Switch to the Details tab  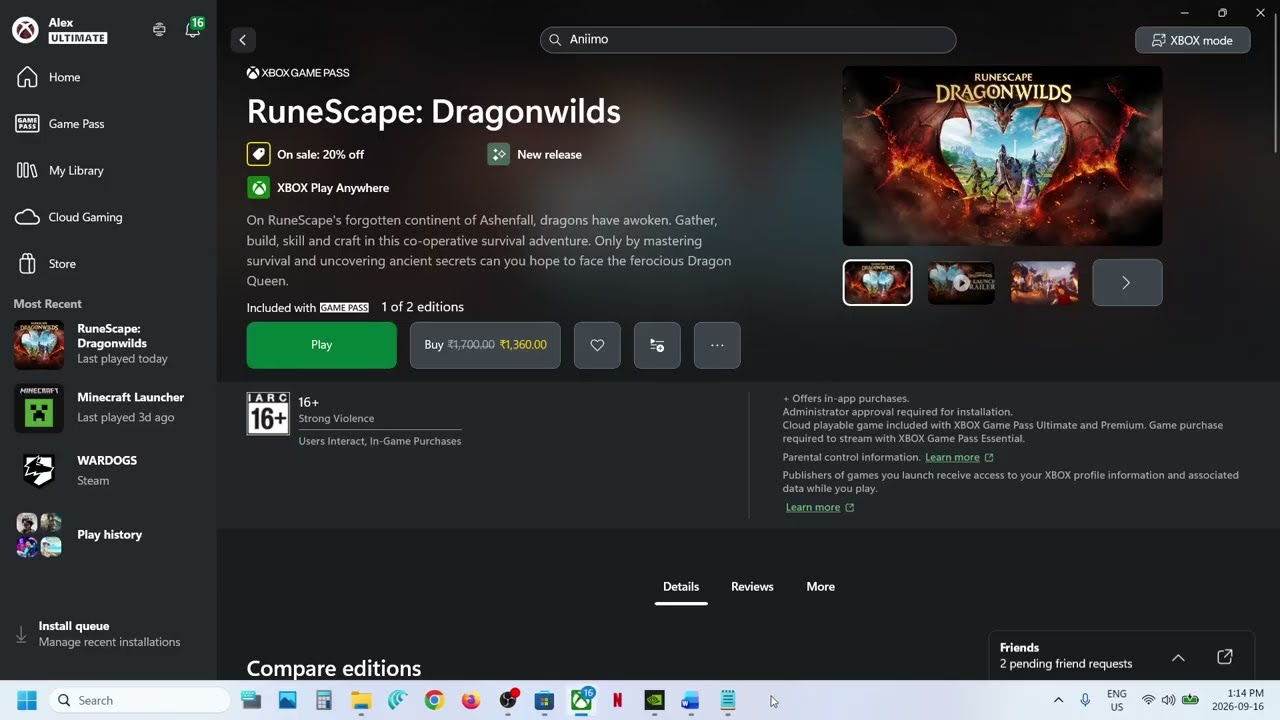(x=681, y=587)
